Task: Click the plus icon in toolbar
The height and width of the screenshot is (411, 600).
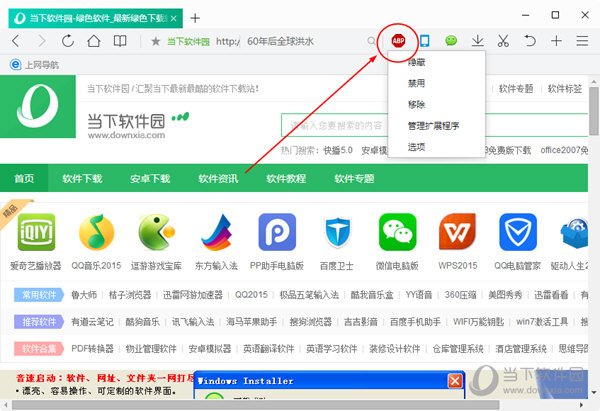Action: pos(556,41)
